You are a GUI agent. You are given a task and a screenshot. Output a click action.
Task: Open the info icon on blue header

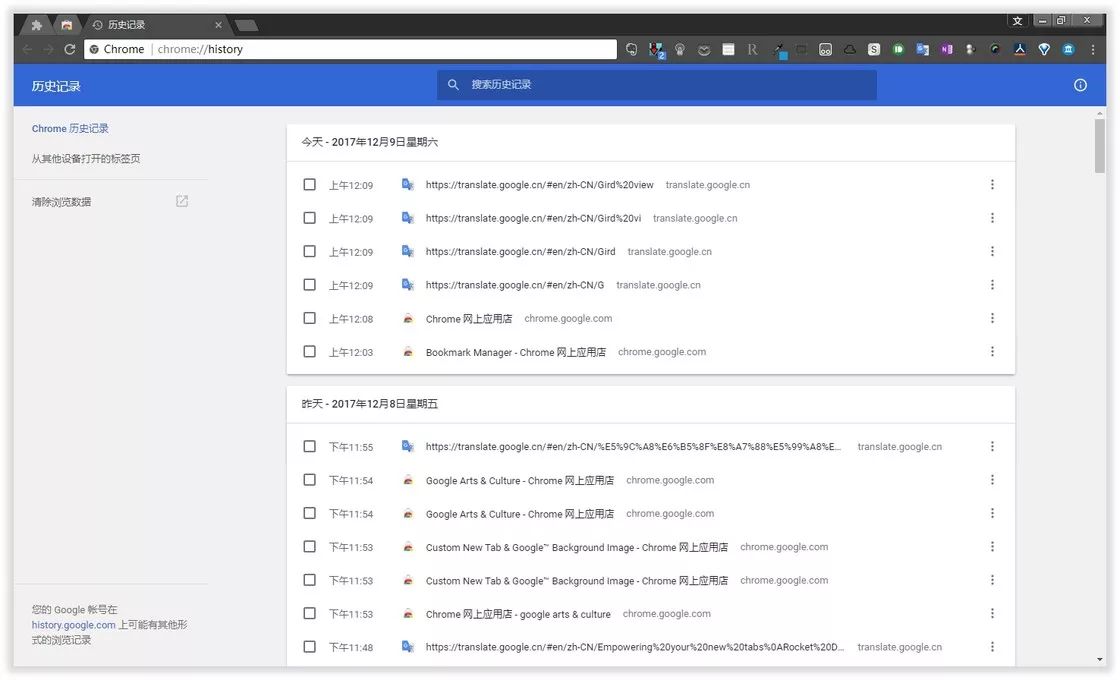pos(1080,85)
